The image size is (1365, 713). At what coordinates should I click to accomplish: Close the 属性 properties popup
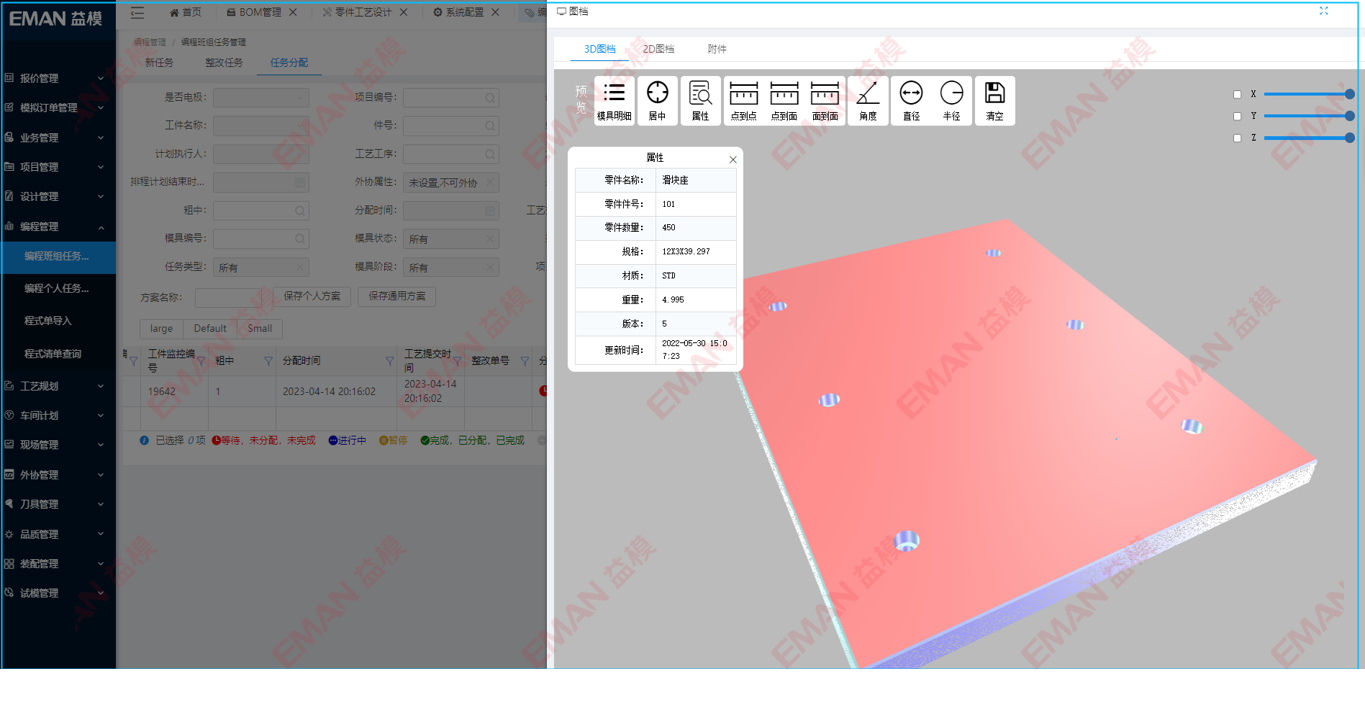(732, 160)
